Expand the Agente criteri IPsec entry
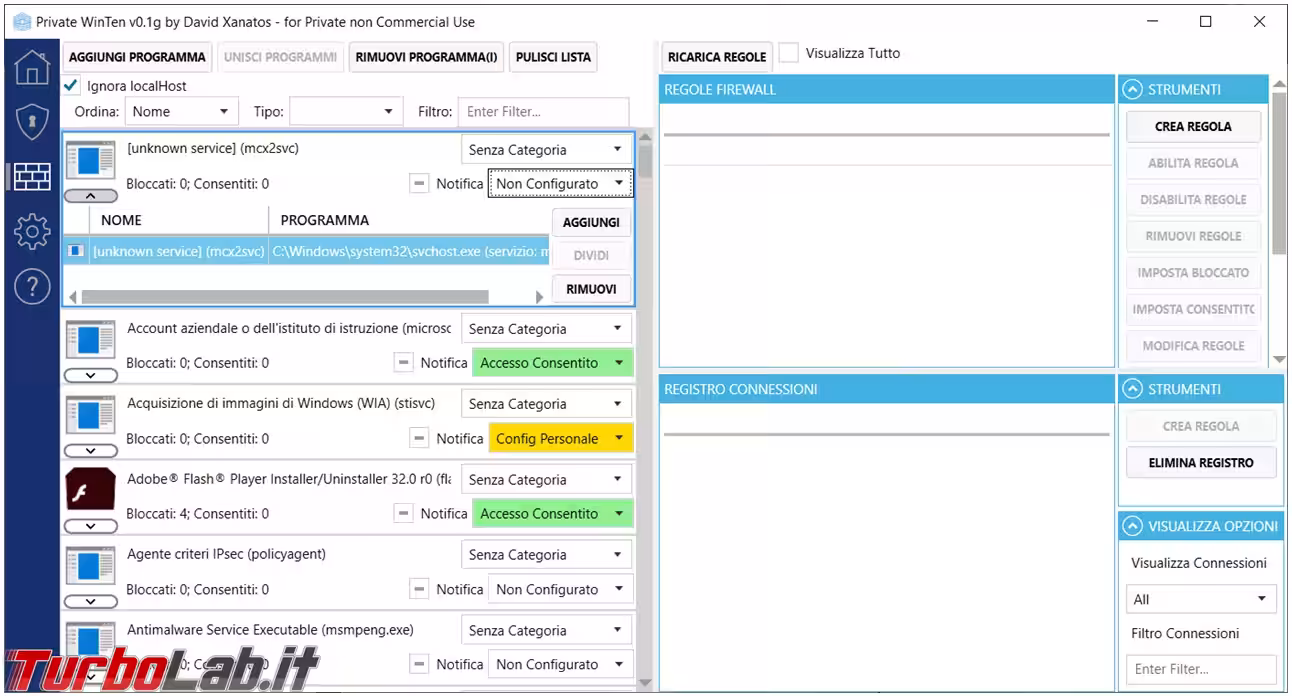 point(90,601)
